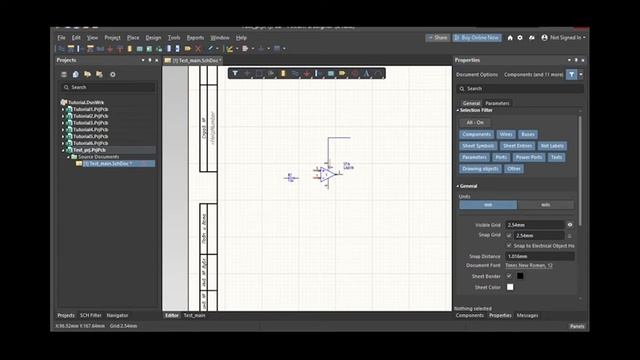Switch to the SCH Filter panel tab
This screenshot has width=640, height=360.
pos(91,316)
